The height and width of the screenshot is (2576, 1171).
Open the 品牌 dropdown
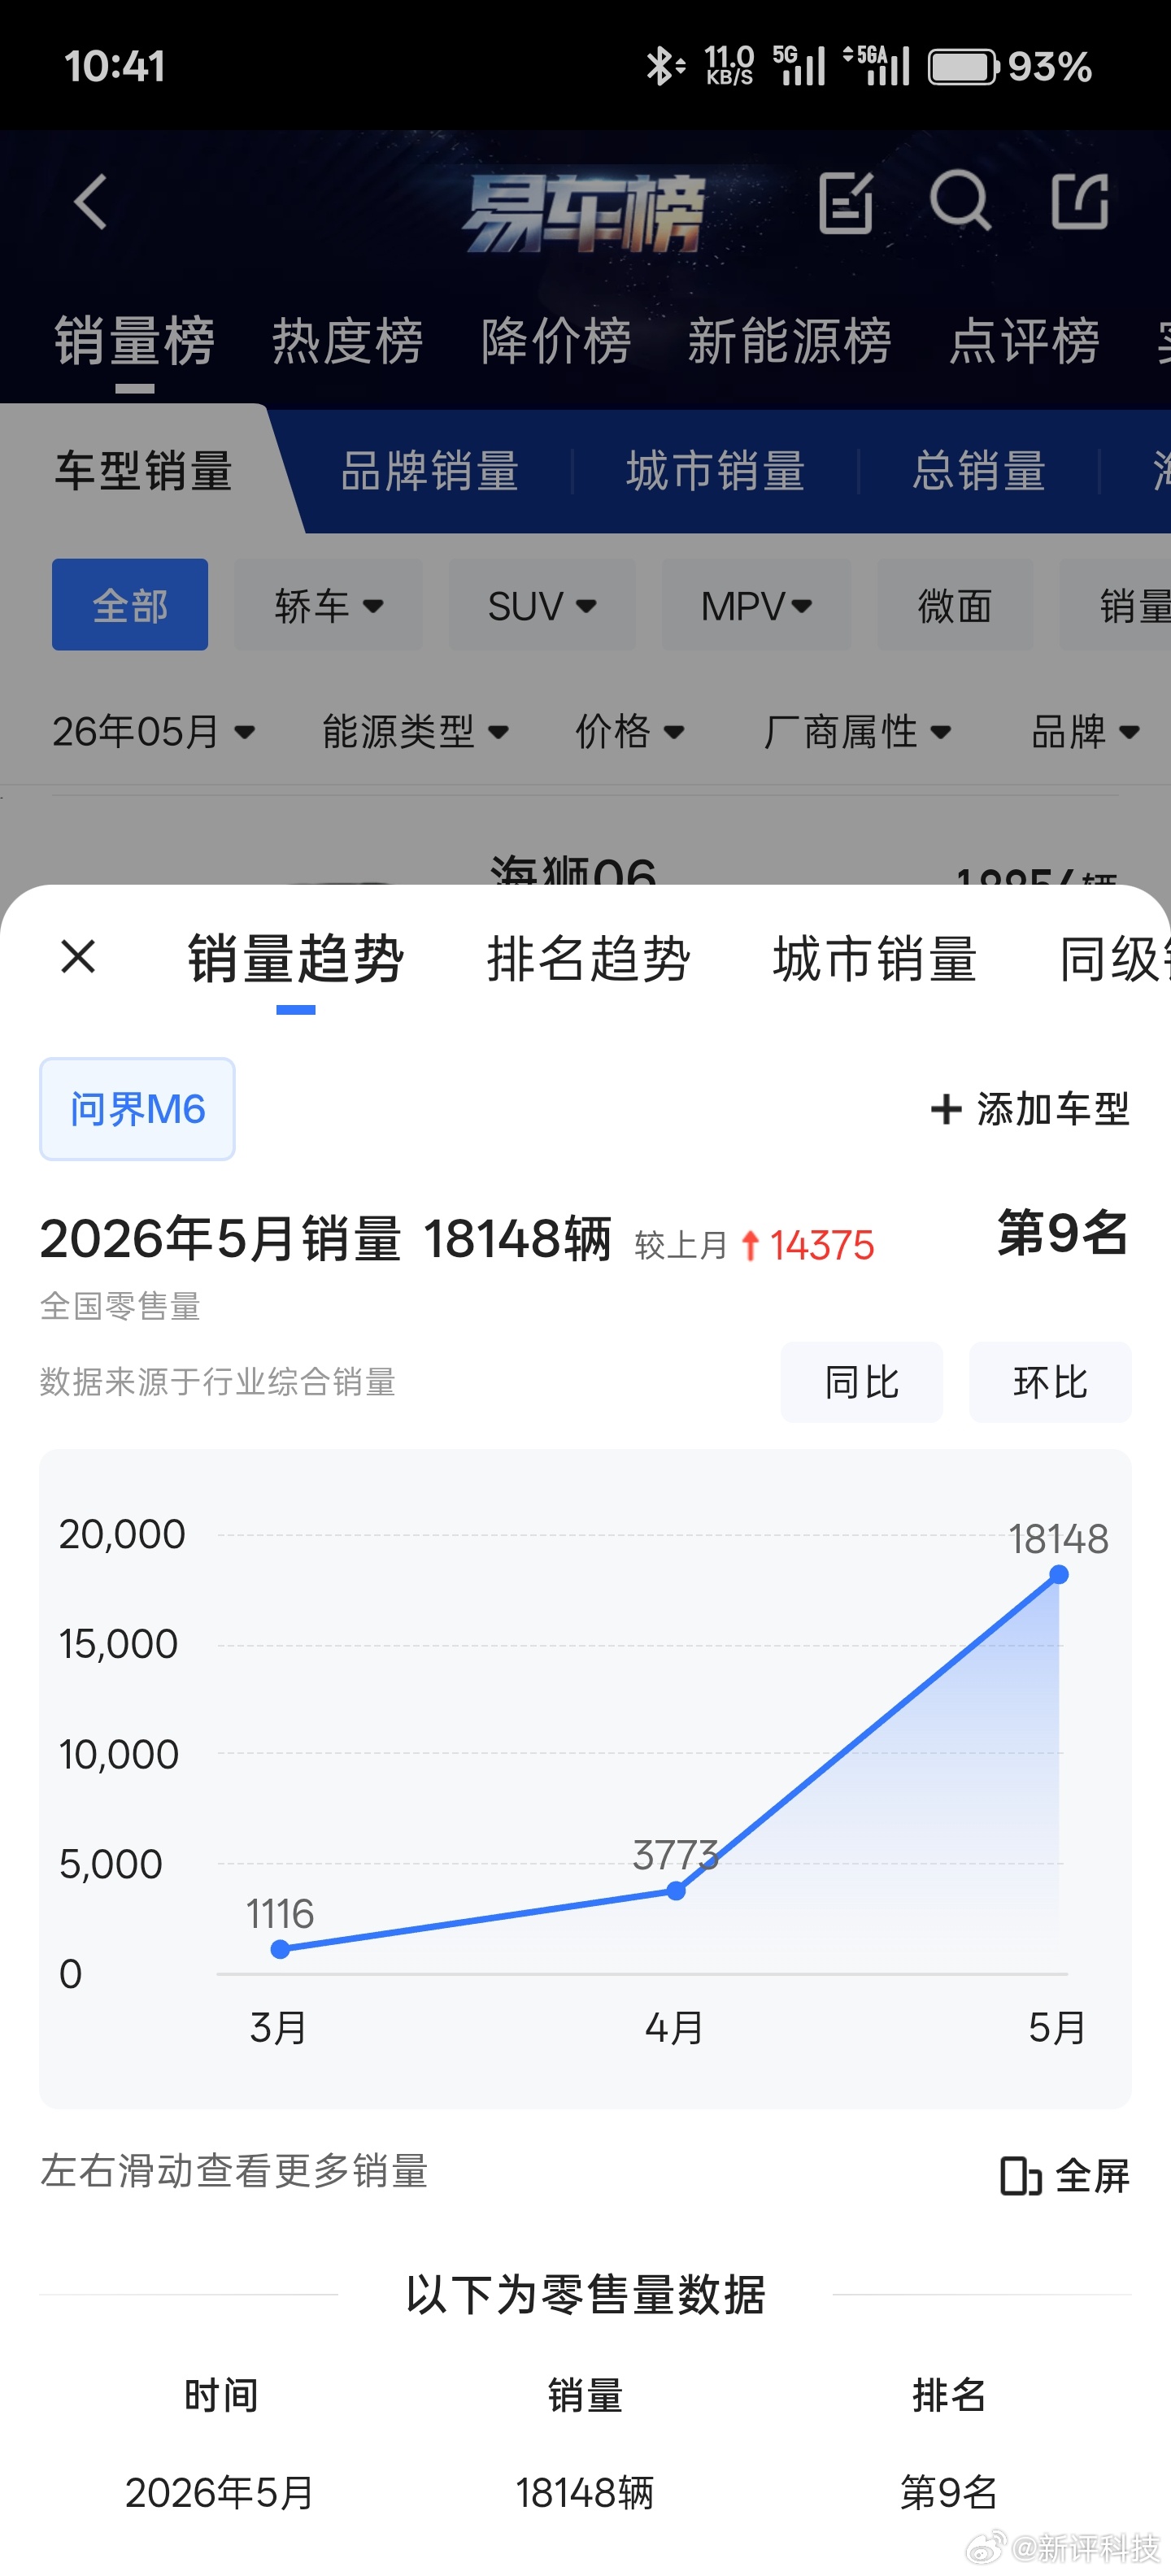[1086, 732]
